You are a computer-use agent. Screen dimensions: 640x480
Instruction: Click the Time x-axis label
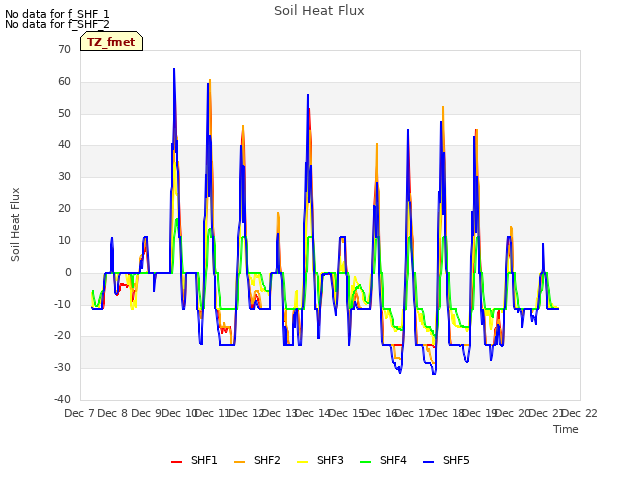click(x=566, y=429)
